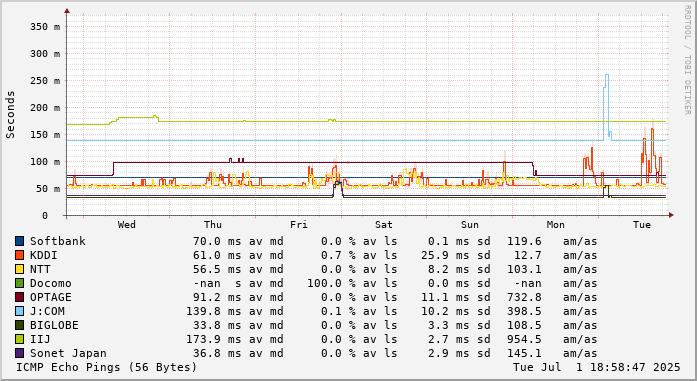Click the 50 m y-axis label
Screen dimensions: 697x381
(48, 188)
